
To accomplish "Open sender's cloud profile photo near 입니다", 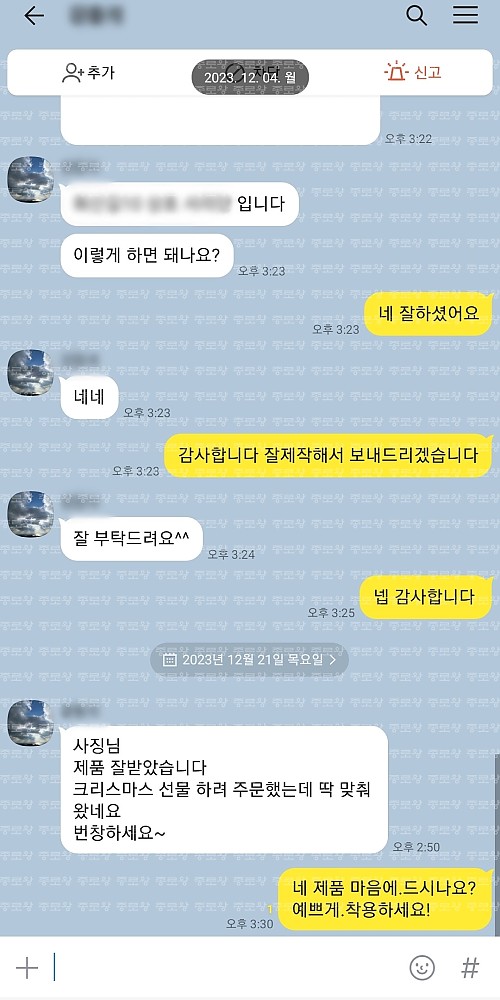I will (x=30, y=179).
